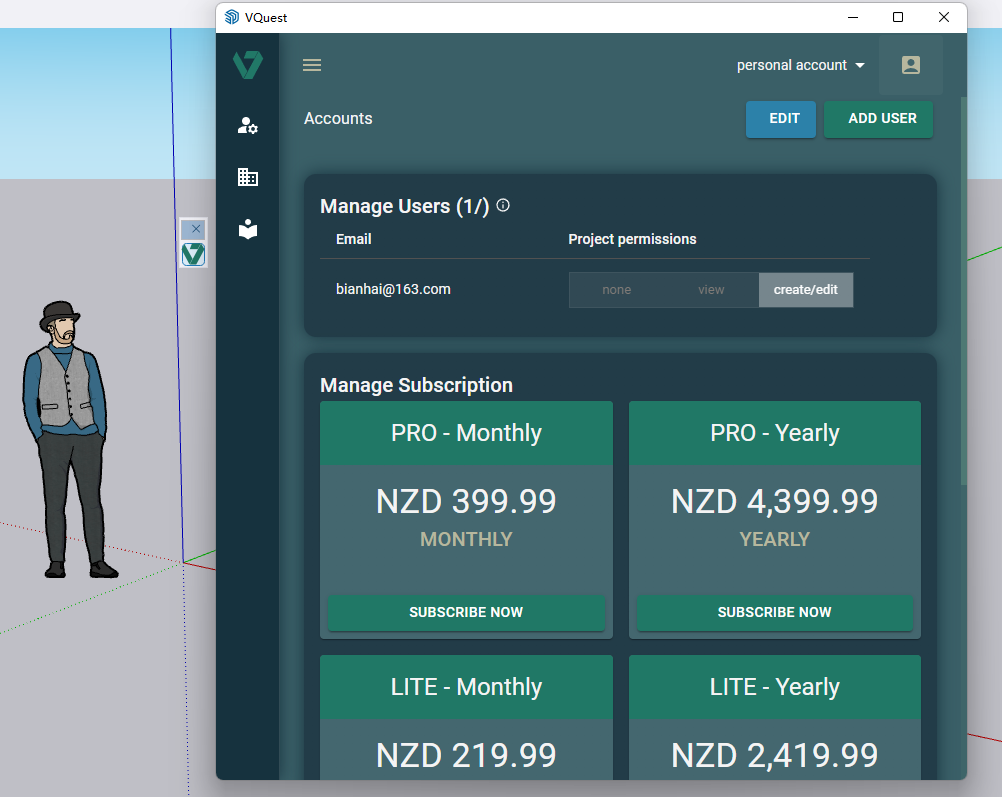Viewport: 1002px width, 797px height.
Task: Subscribe to the PRO - Monthly plan
Action: 466,612
